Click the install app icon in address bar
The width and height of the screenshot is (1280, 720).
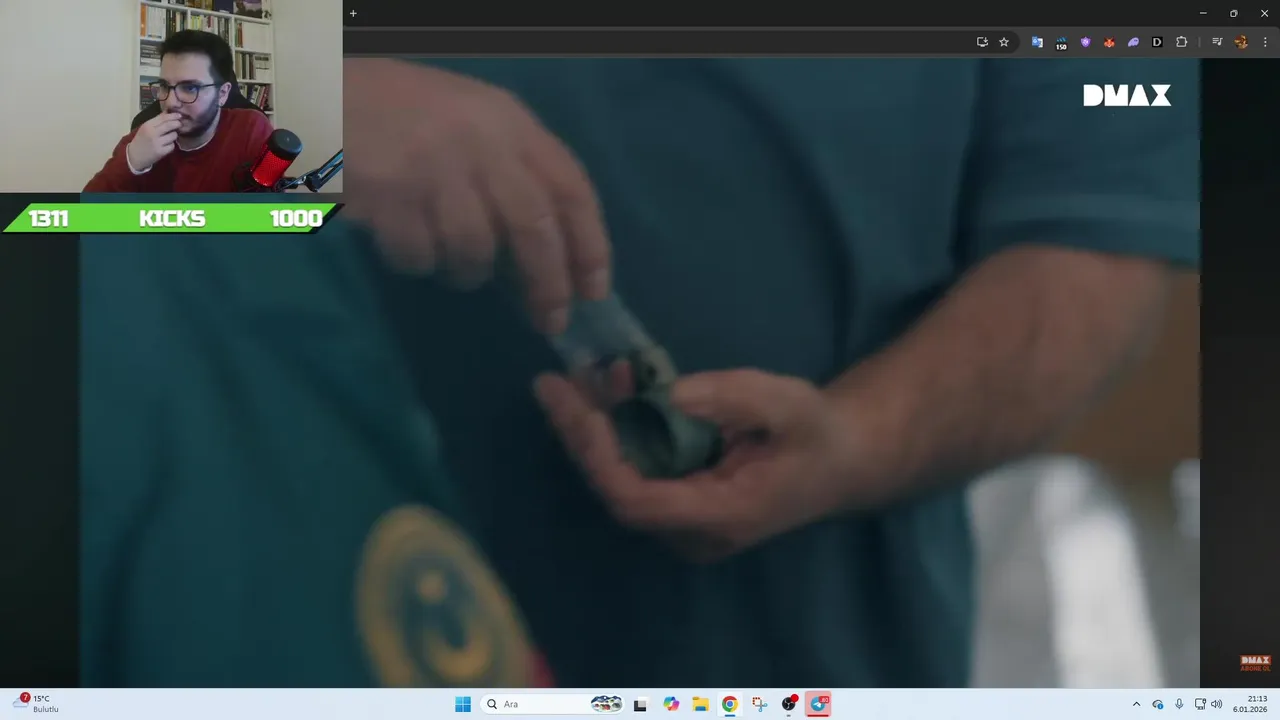(982, 42)
